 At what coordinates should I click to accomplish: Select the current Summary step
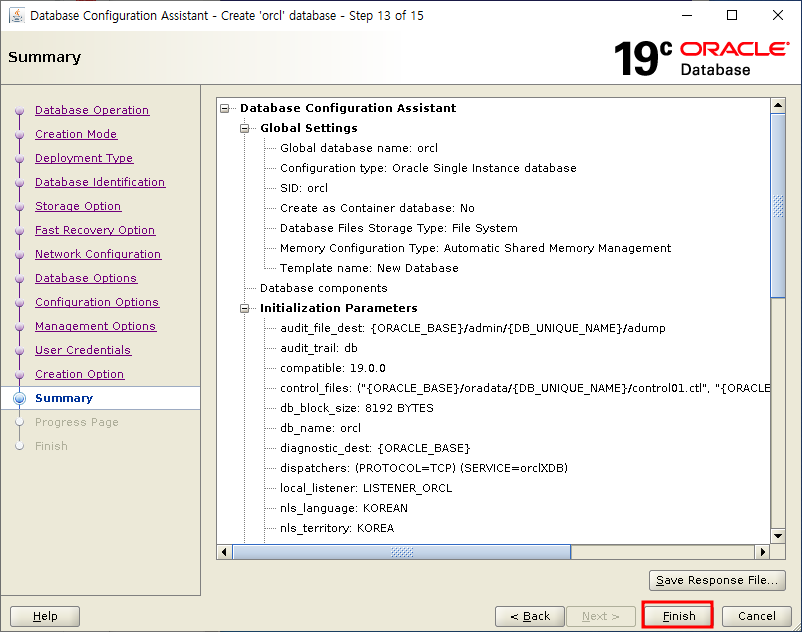pyautogui.click(x=64, y=398)
